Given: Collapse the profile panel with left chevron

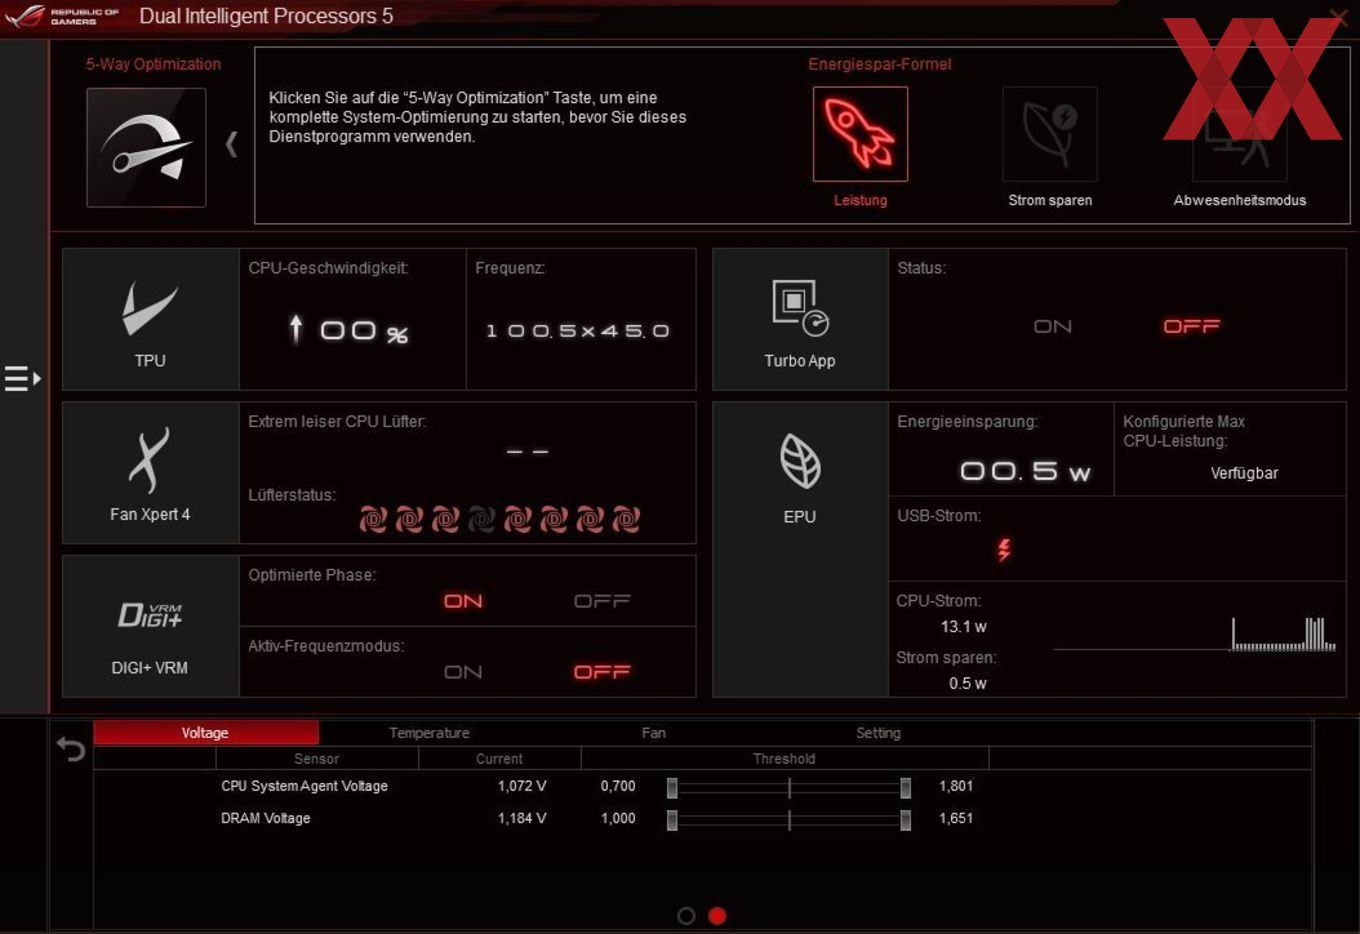Looking at the screenshot, I should pyautogui.click(x=231, y=145).
